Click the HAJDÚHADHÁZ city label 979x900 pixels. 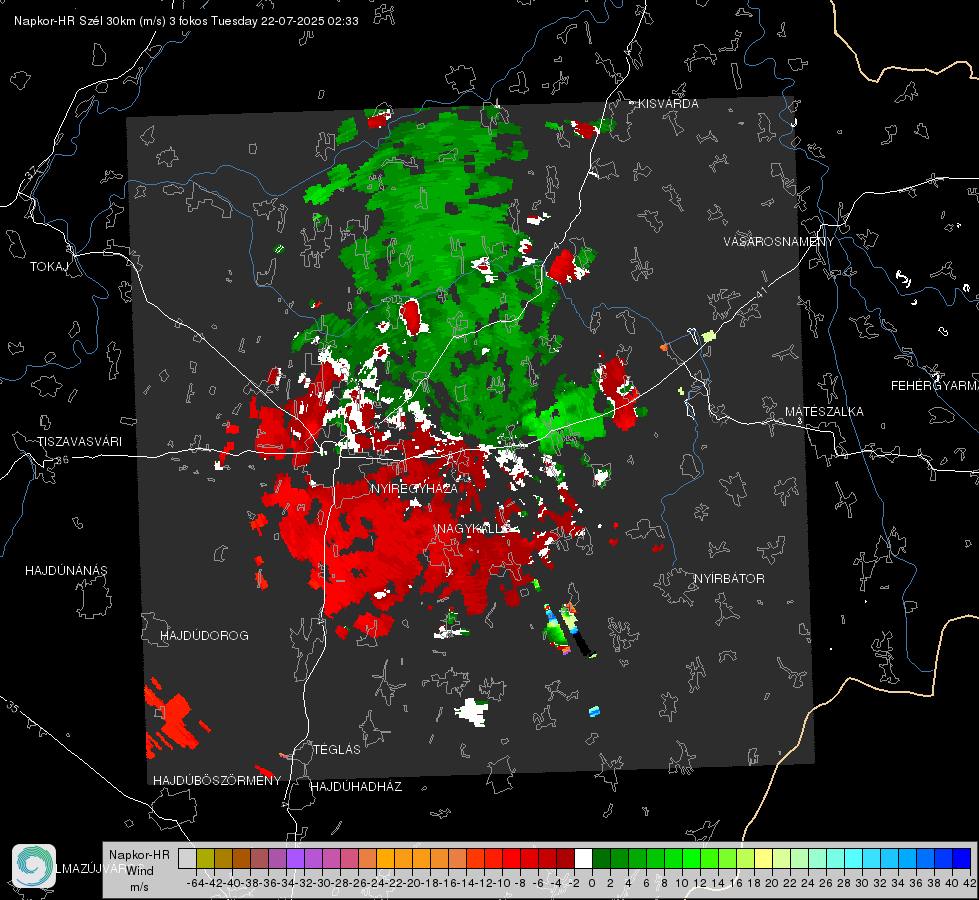tap(356, 787)
